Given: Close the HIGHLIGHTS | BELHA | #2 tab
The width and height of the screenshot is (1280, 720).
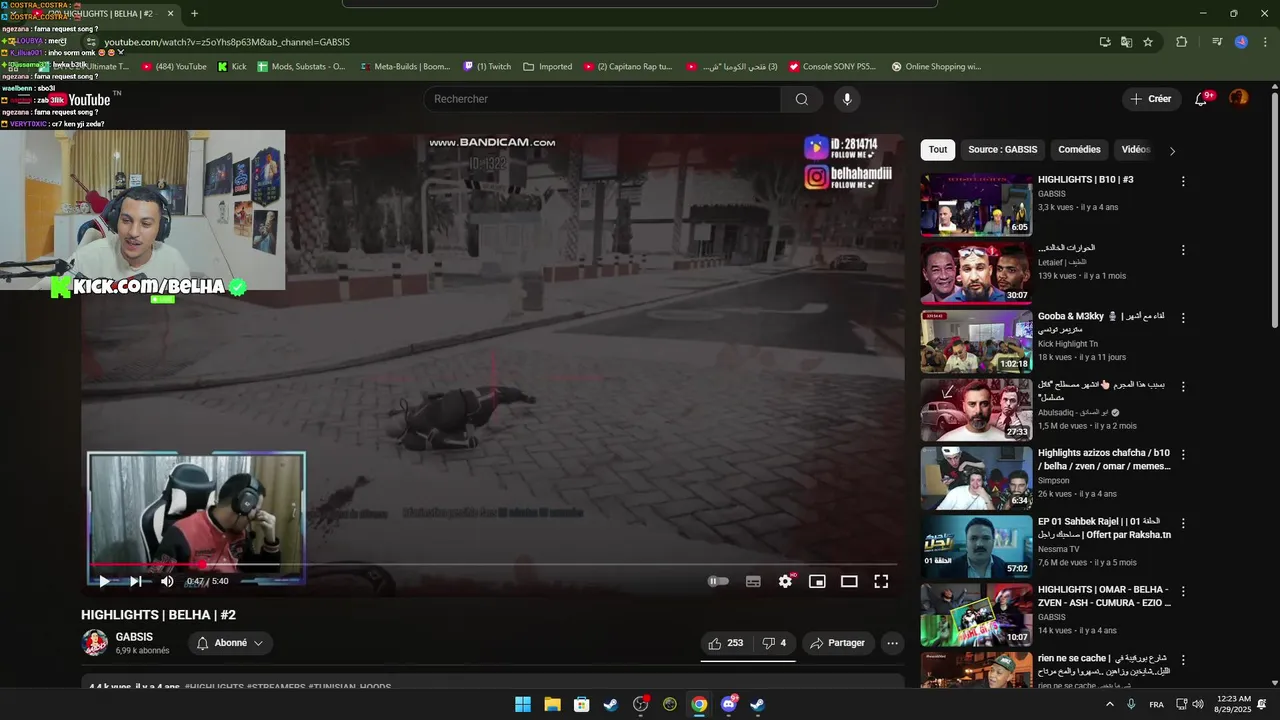Looking at the screenshot, I should 170,14.
